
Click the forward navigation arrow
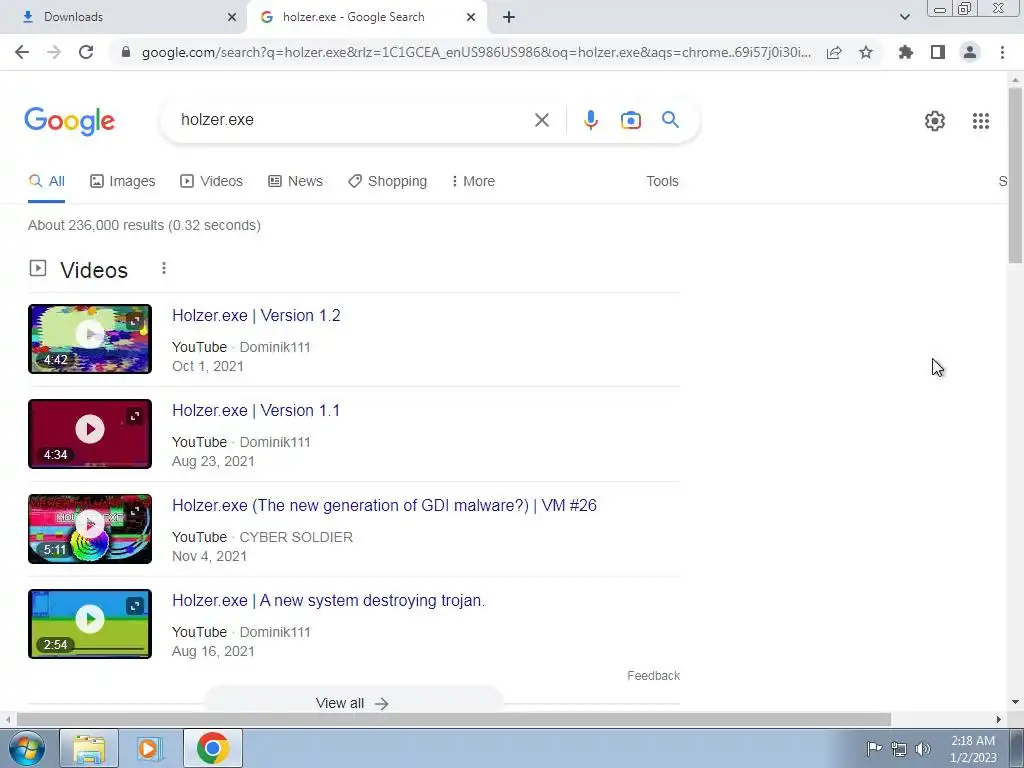click(54, 52)
